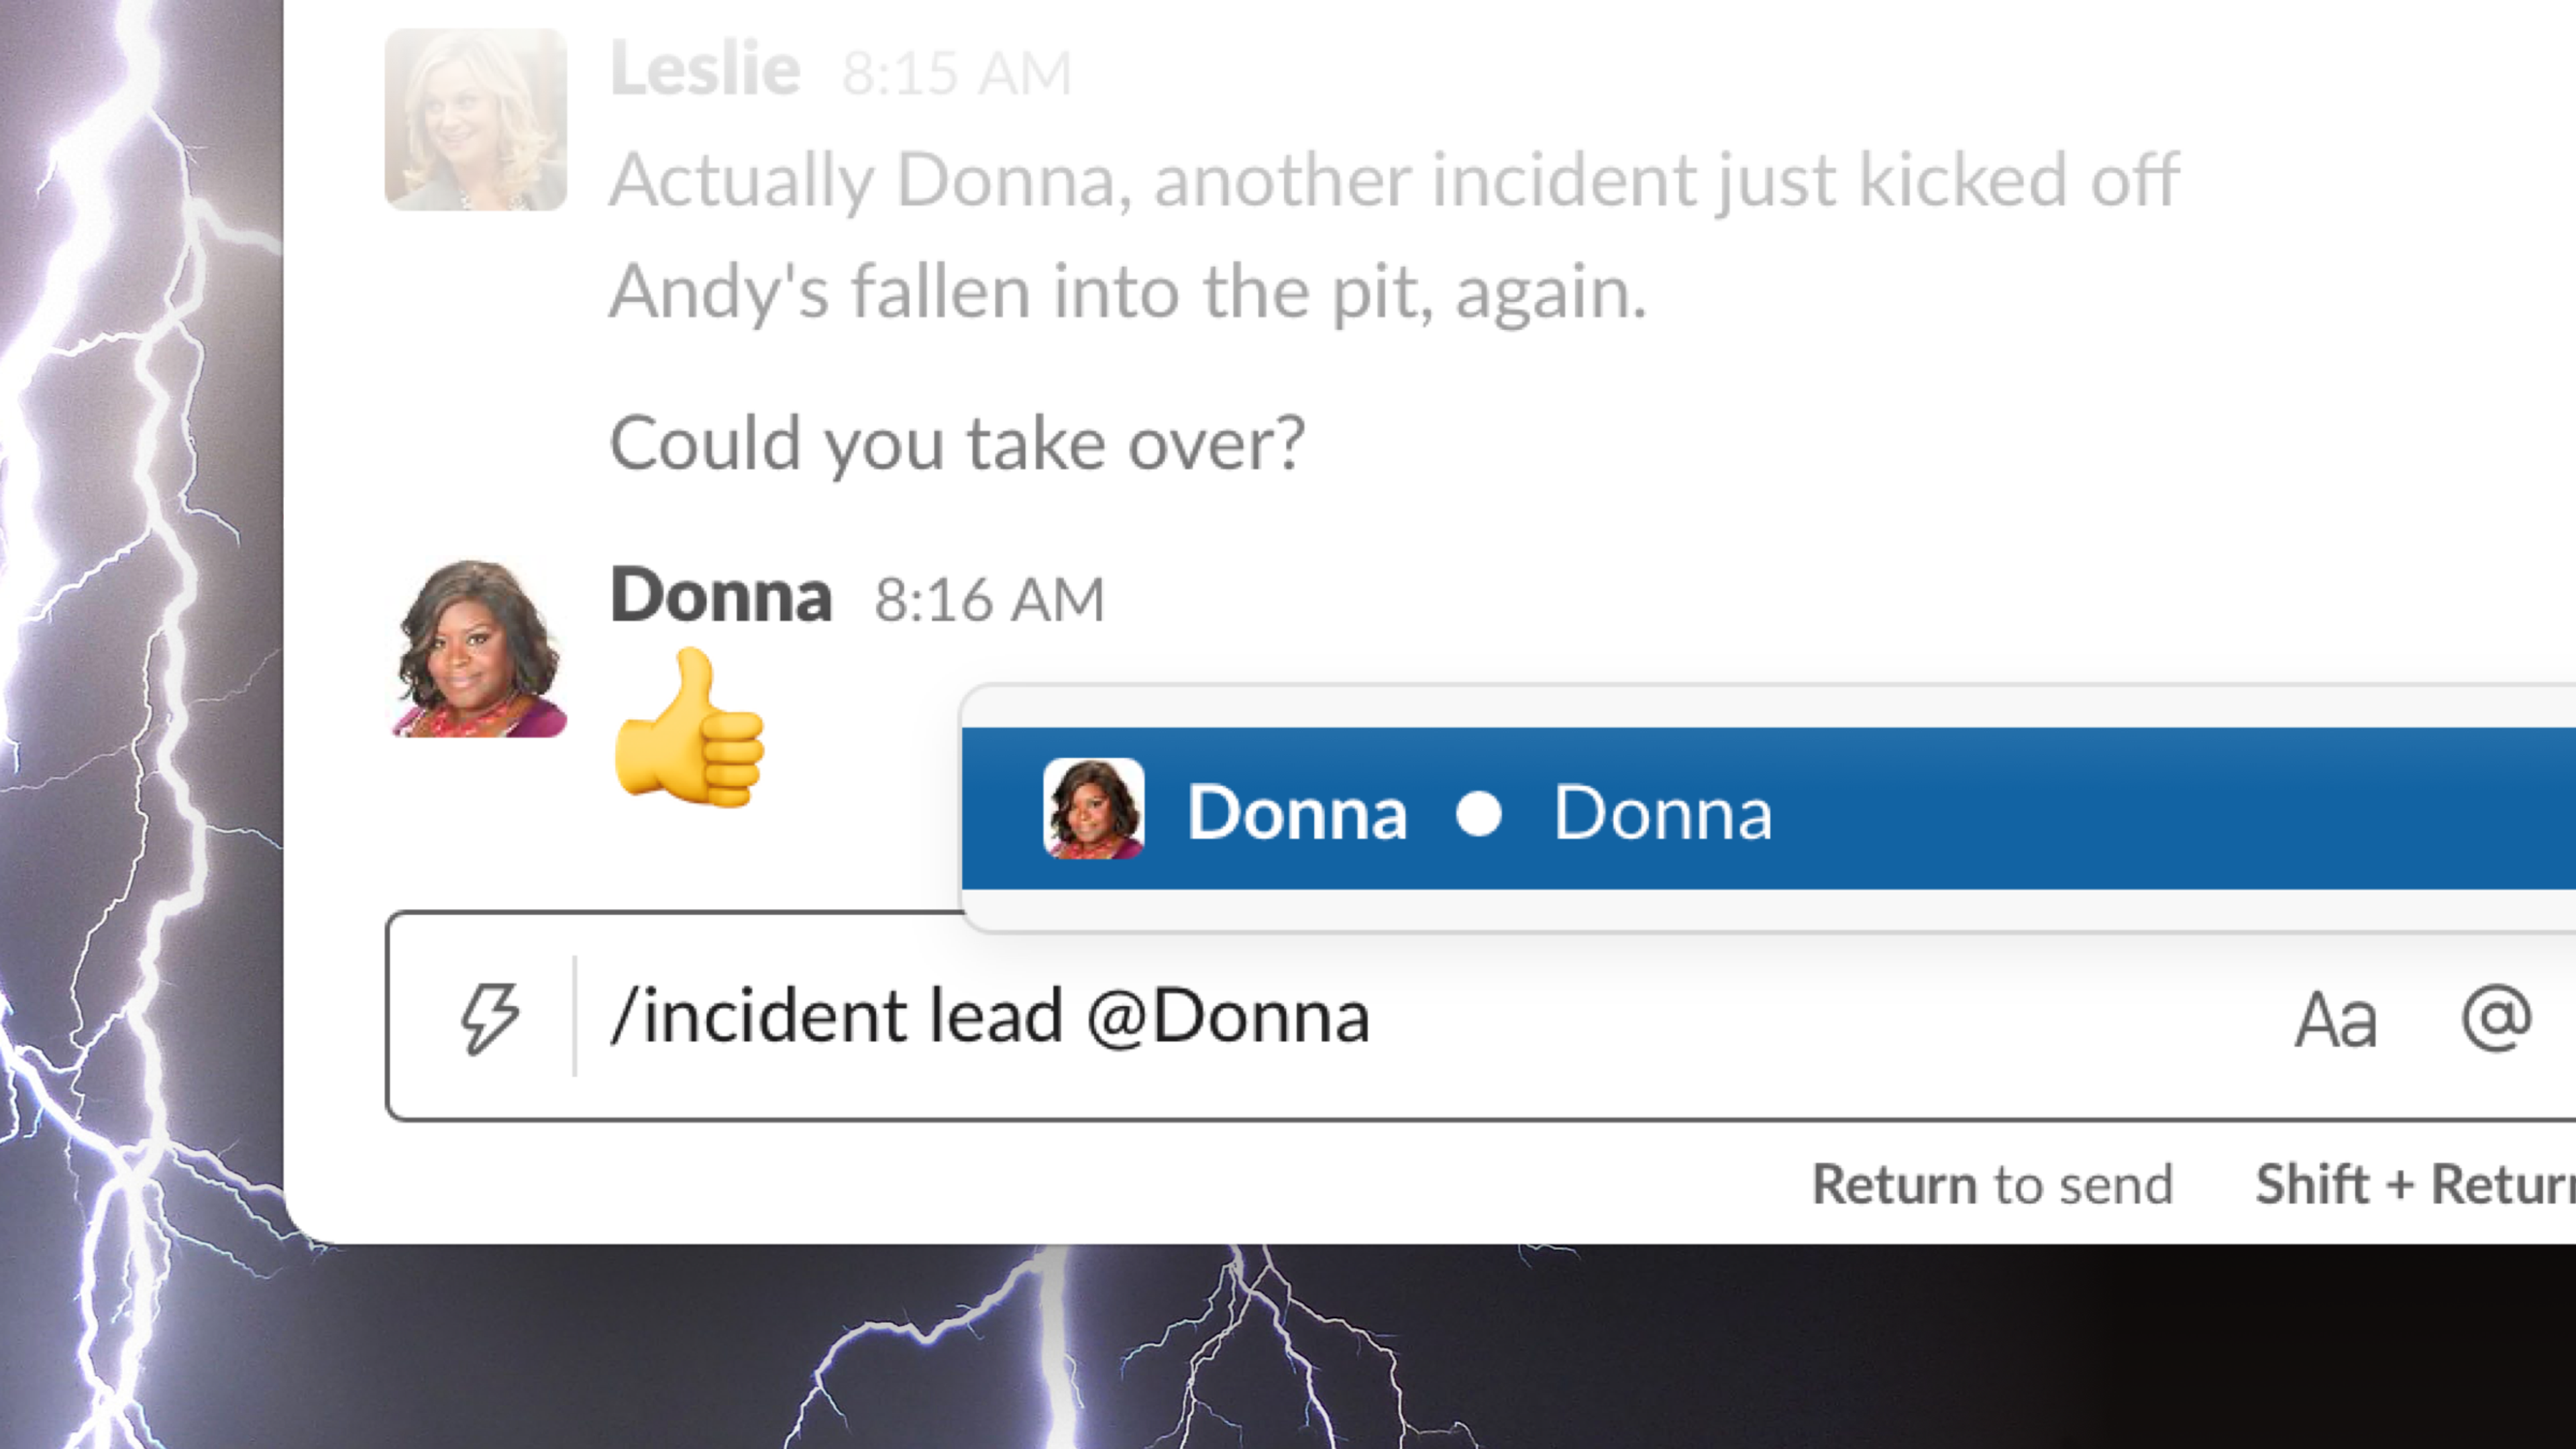The height and width of the screenshot is (1449, 2576).
Task: Click the small Donna avatar in suggestion popup
Action: (1093, 808)
